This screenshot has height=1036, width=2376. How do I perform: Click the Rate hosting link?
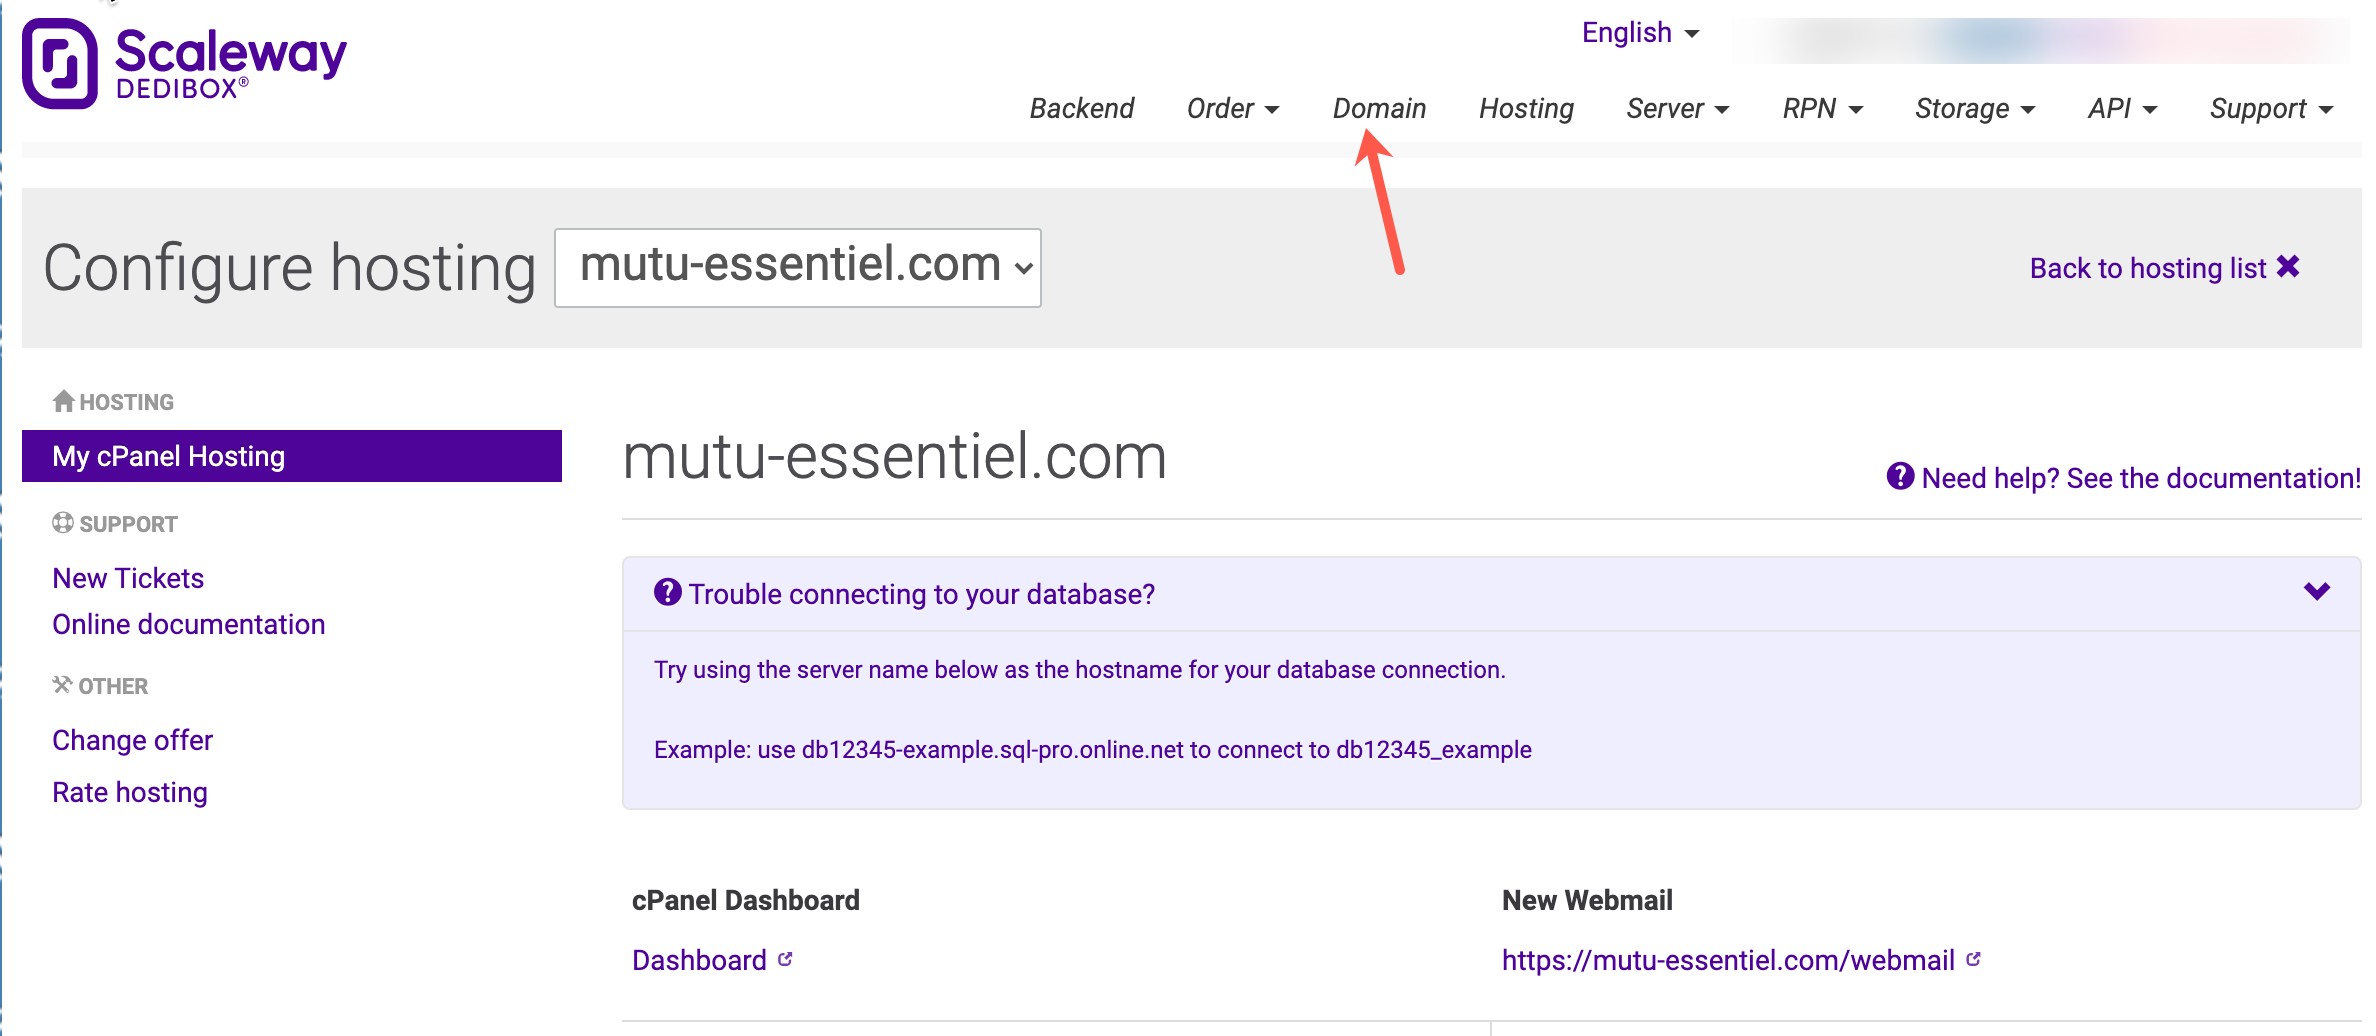point(130,792)
